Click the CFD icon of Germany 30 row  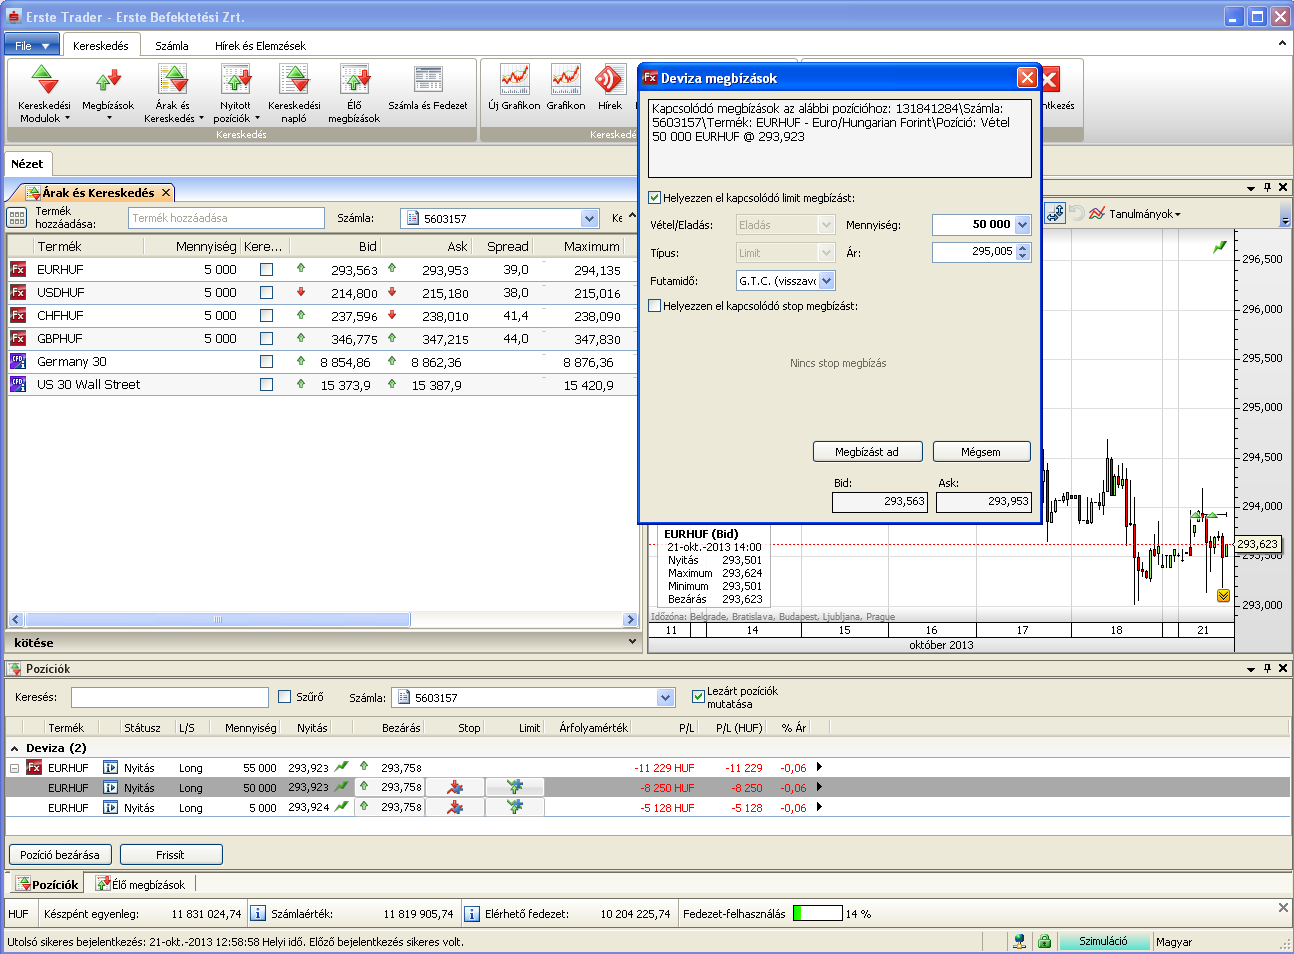click(x=18, y=361)
